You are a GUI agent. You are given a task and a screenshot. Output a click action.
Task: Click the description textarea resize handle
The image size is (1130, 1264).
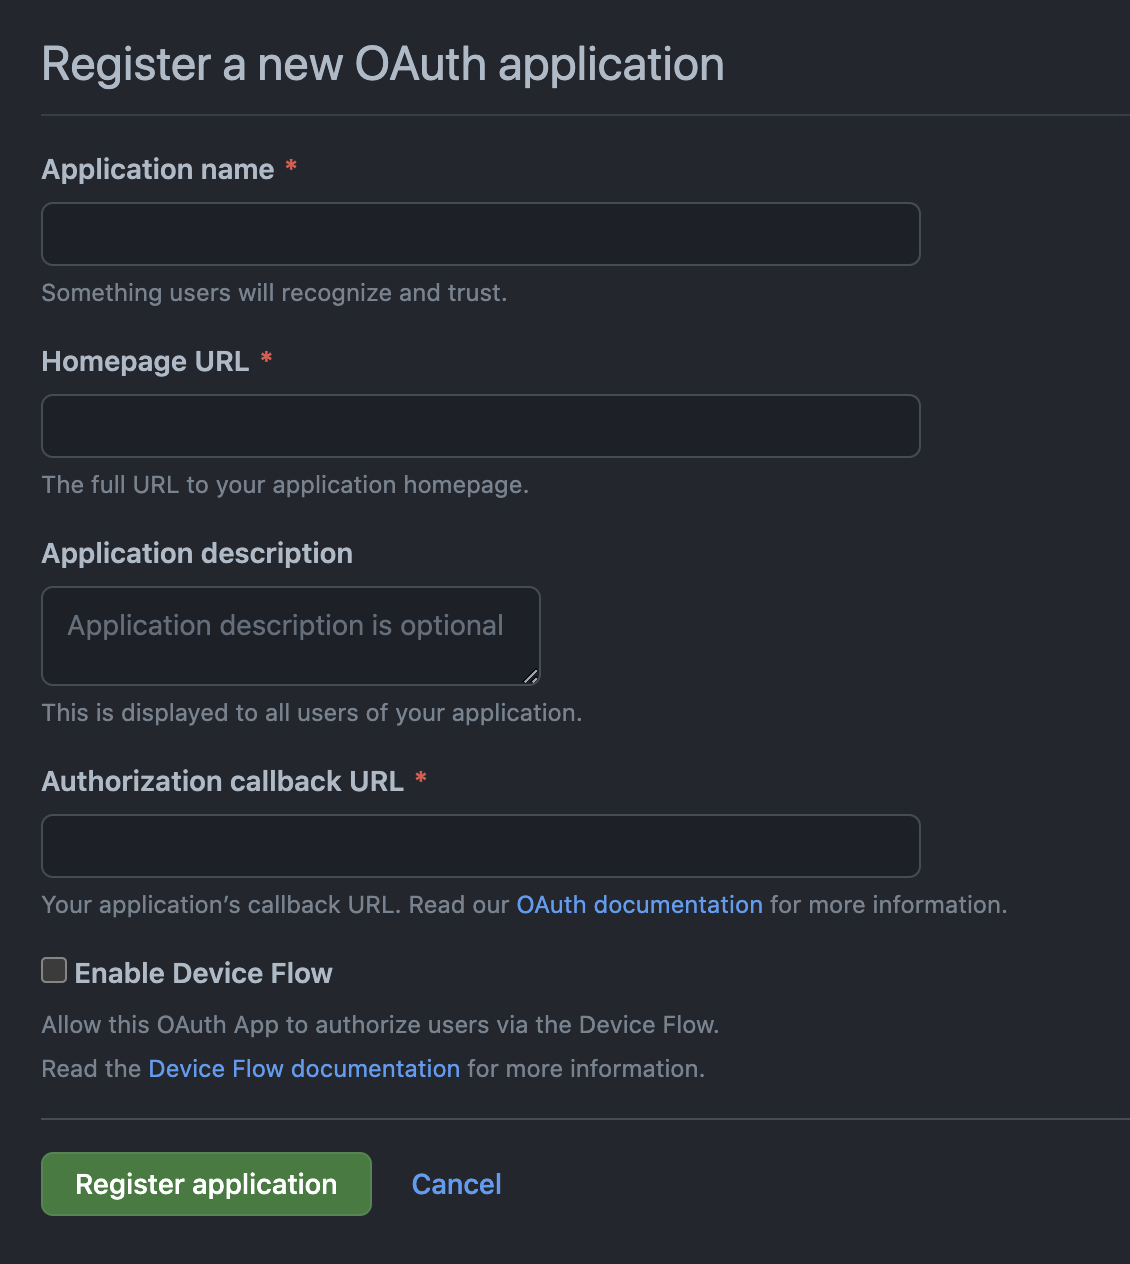(x=530, y=676)
